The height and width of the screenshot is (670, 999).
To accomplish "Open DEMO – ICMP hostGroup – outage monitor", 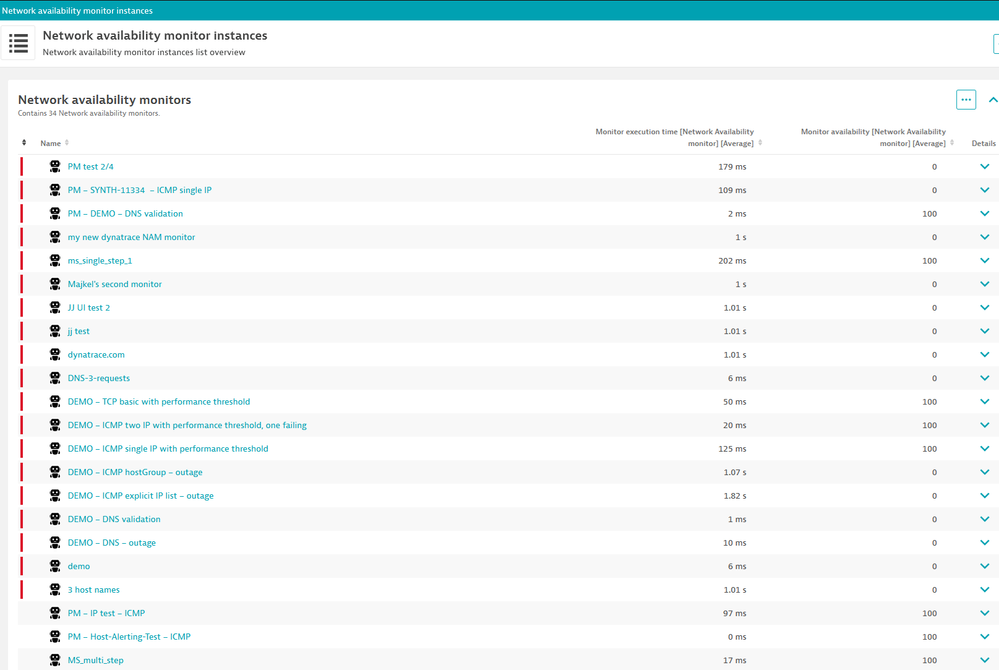I will pyautogui.click(x=135, y=472).
